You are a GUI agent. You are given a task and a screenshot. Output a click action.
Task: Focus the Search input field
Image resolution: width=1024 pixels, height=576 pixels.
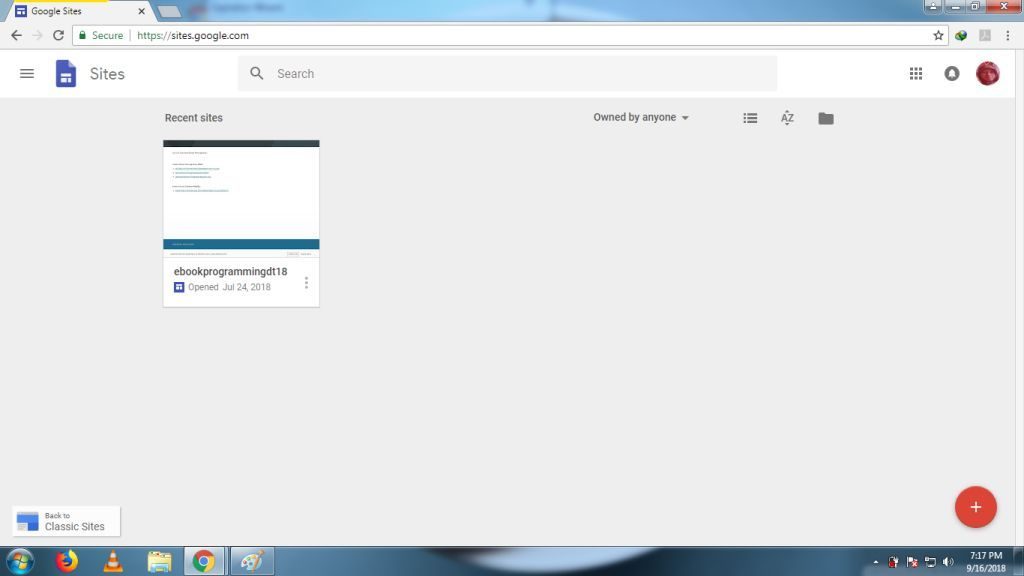coord(507,73)
